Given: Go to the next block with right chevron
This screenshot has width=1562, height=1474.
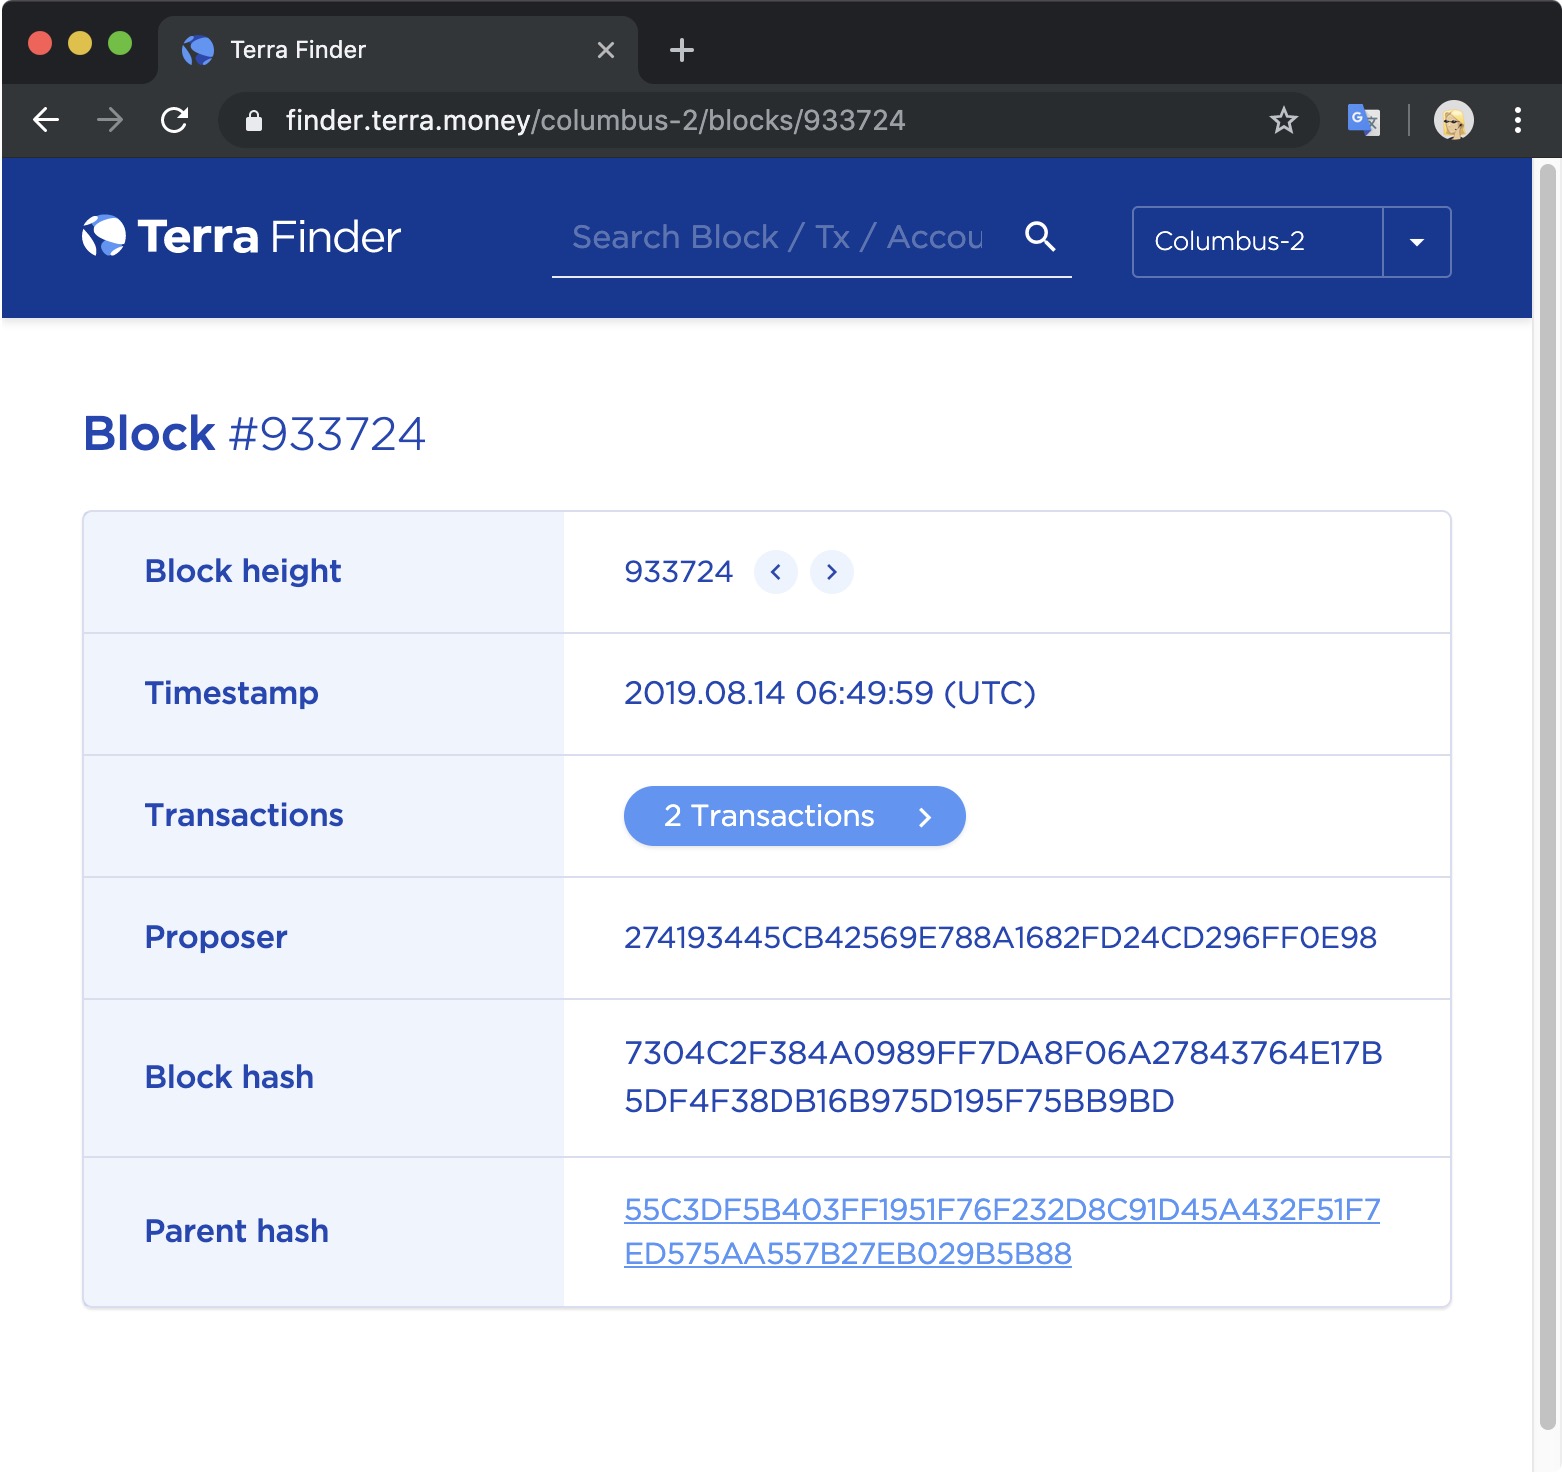Looking at the screenshot, I should (832, 572).
